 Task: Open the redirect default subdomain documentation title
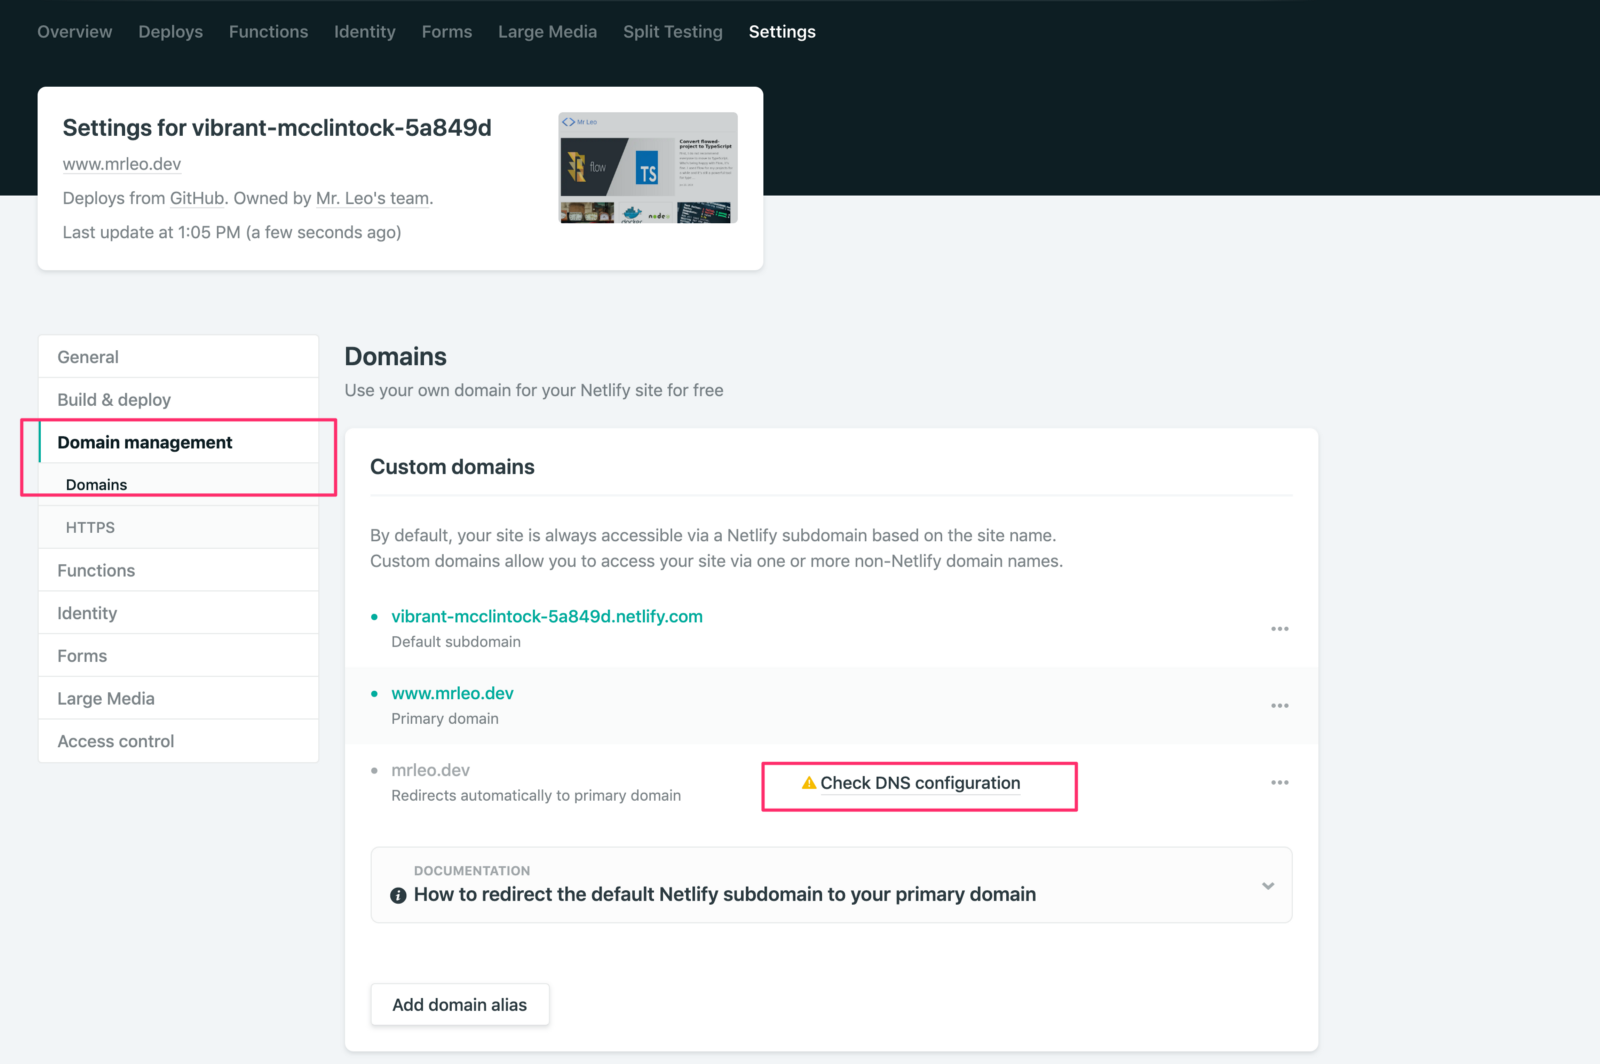pyautogui.click(x=725, y=895)
